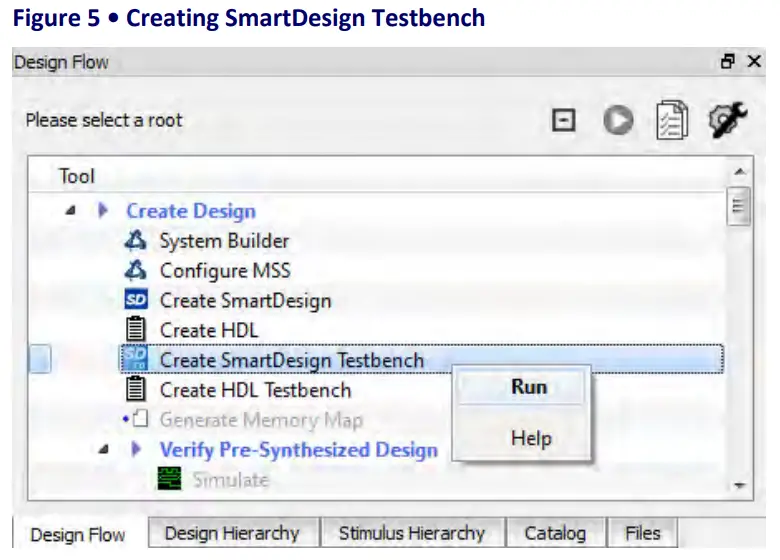Click the vertical scrollbar thumb

click(739, 206)
